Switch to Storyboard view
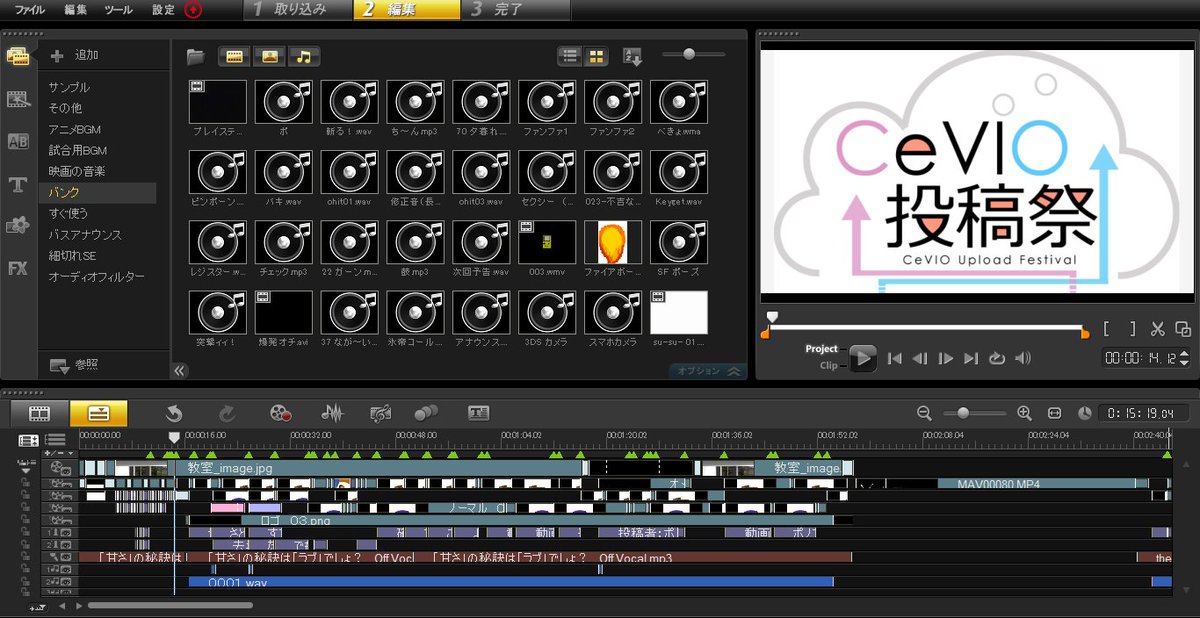The height and width of the screenshot is (618, 1200). point(39,412)
